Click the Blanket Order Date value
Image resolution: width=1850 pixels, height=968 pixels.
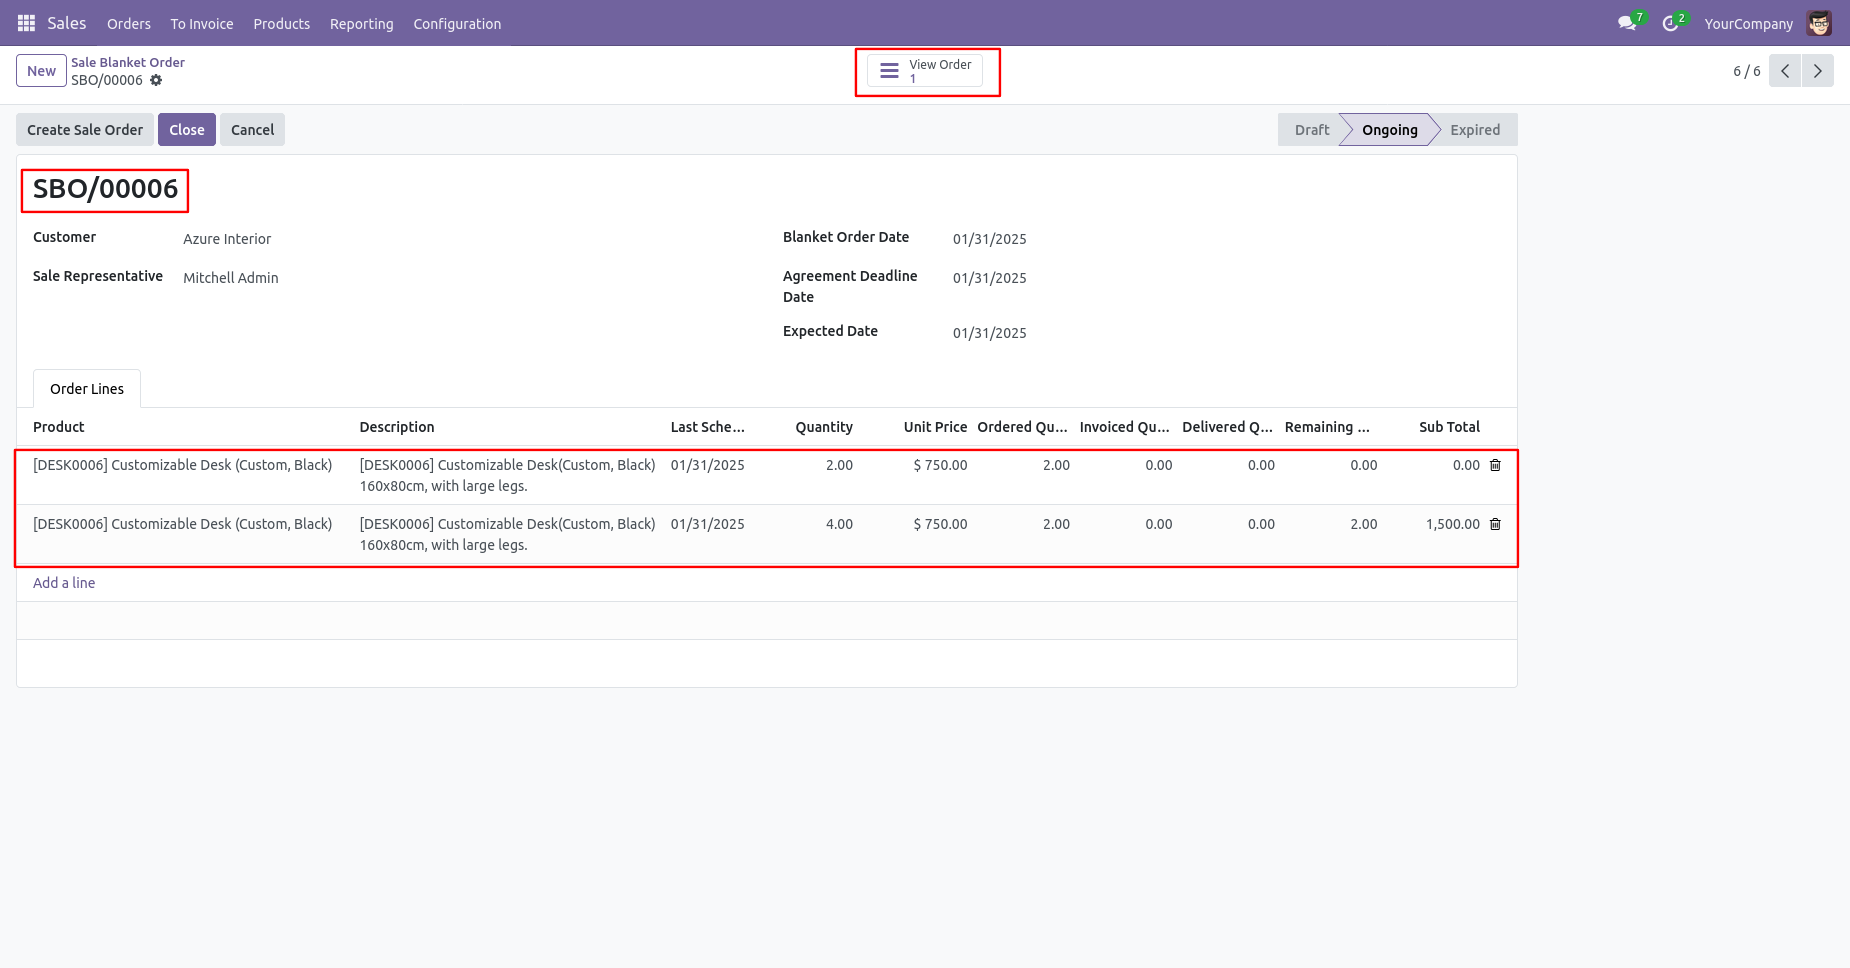click(989, 239)
